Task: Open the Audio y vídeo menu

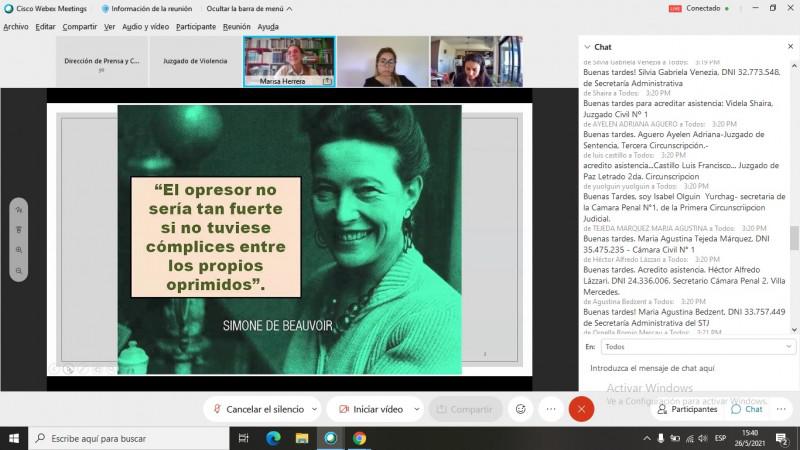Action: [146, 27]
